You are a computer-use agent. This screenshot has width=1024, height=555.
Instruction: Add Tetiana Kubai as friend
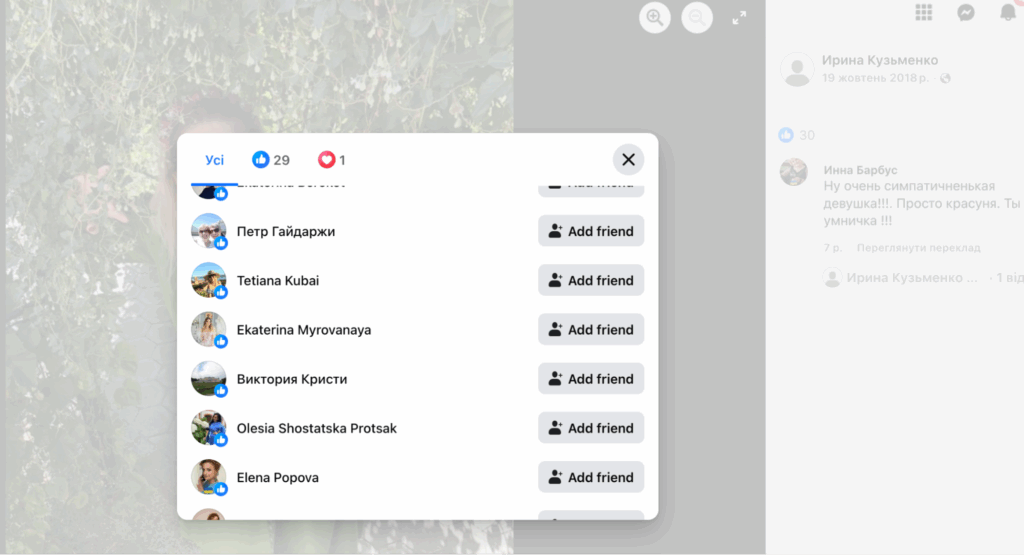591,281
